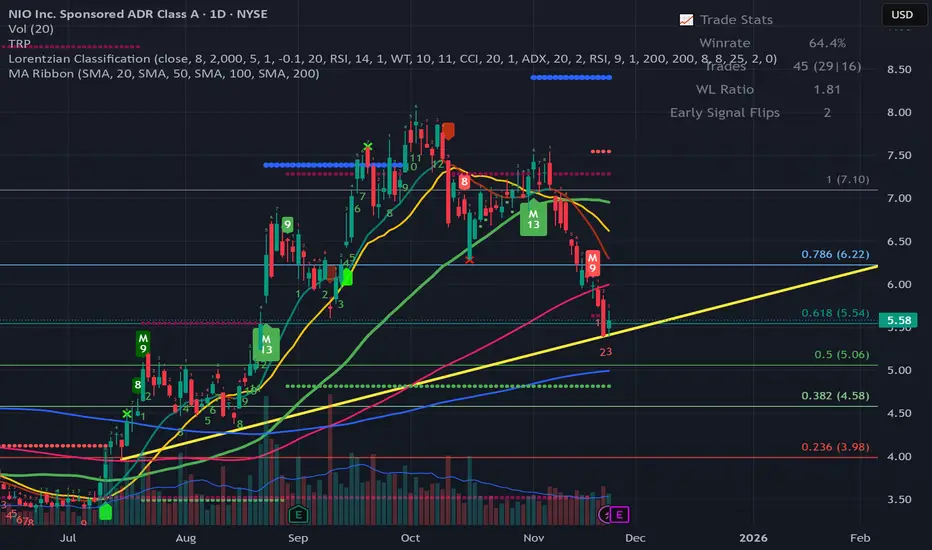Click the WL Ratio value 1.81
Image resolution: width=932 pixels, height=550 pixels.
tap(827, 89)
